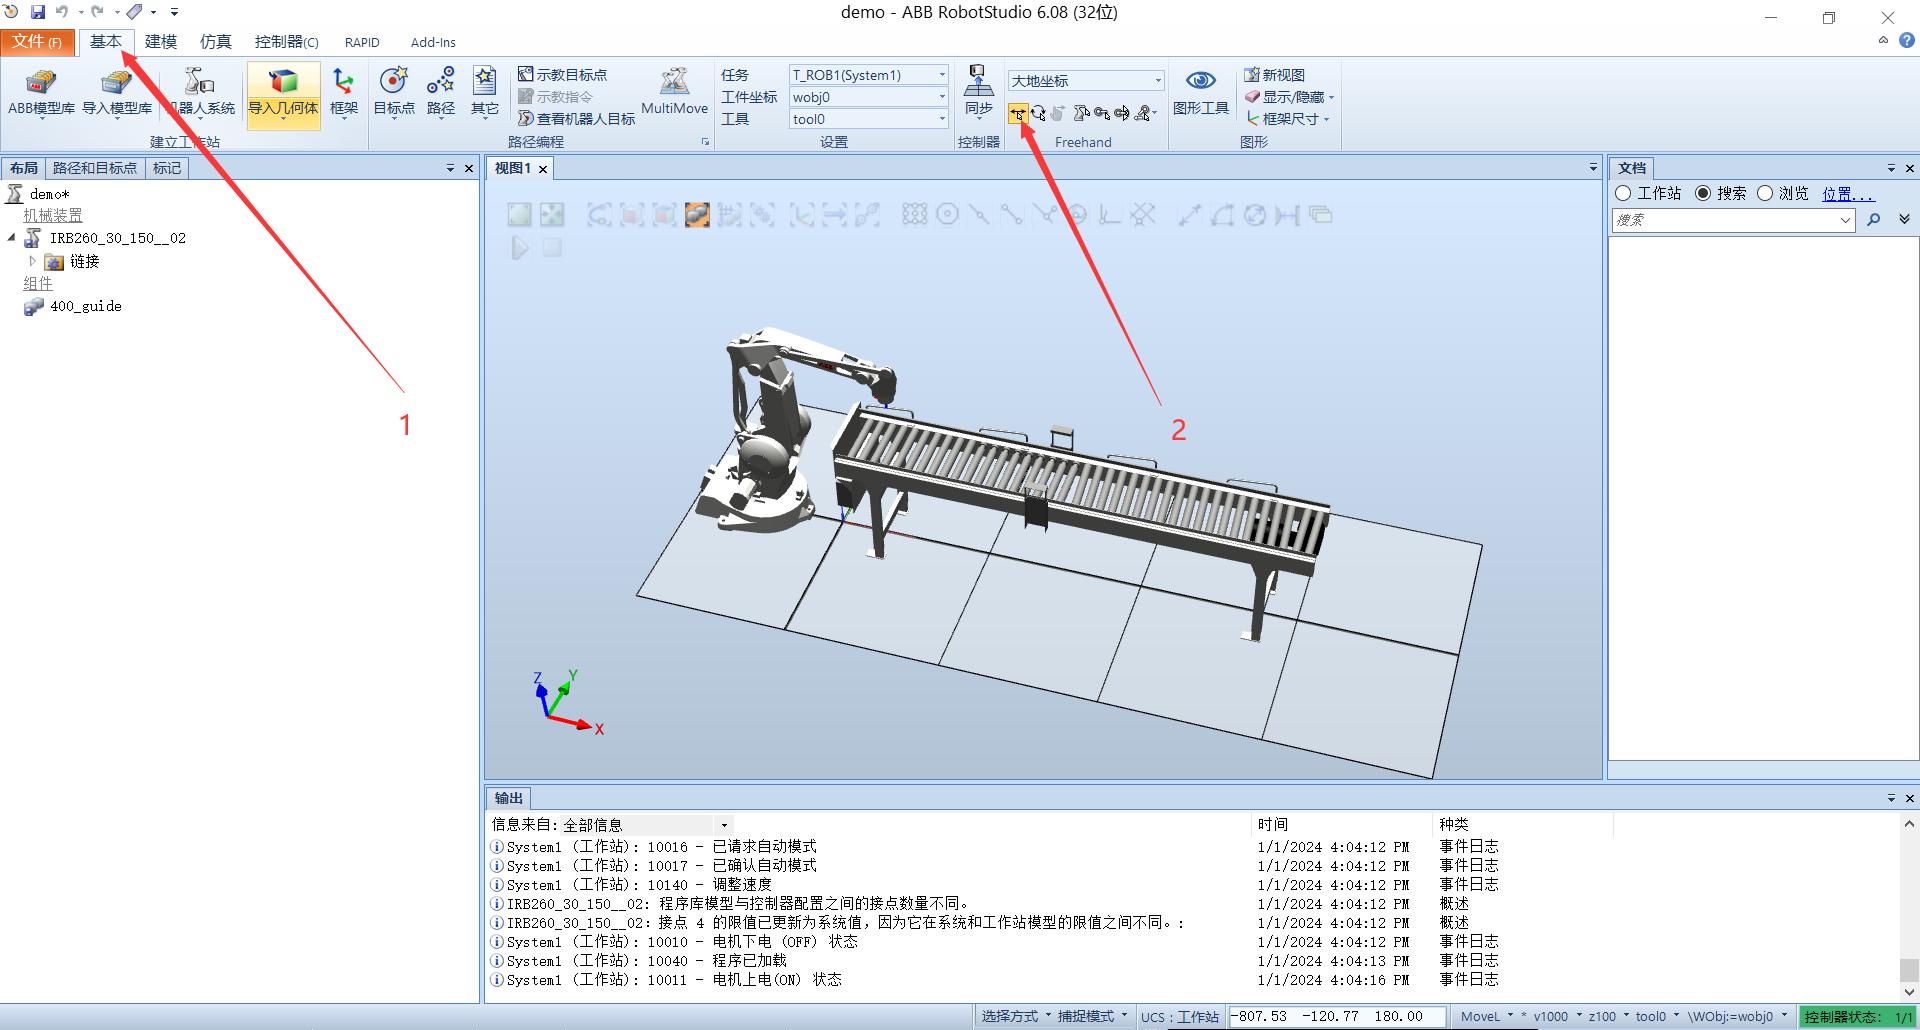Viewport: 1920px width, 1030px height.
Task: Open the Frame (框架) tool
Action: [344, 93]
